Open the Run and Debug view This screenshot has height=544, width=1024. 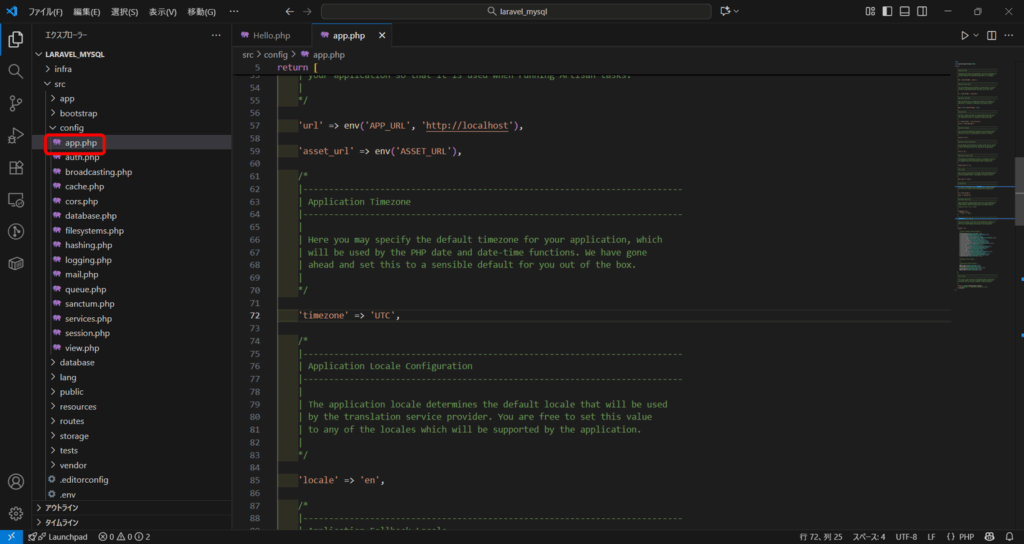15,135
